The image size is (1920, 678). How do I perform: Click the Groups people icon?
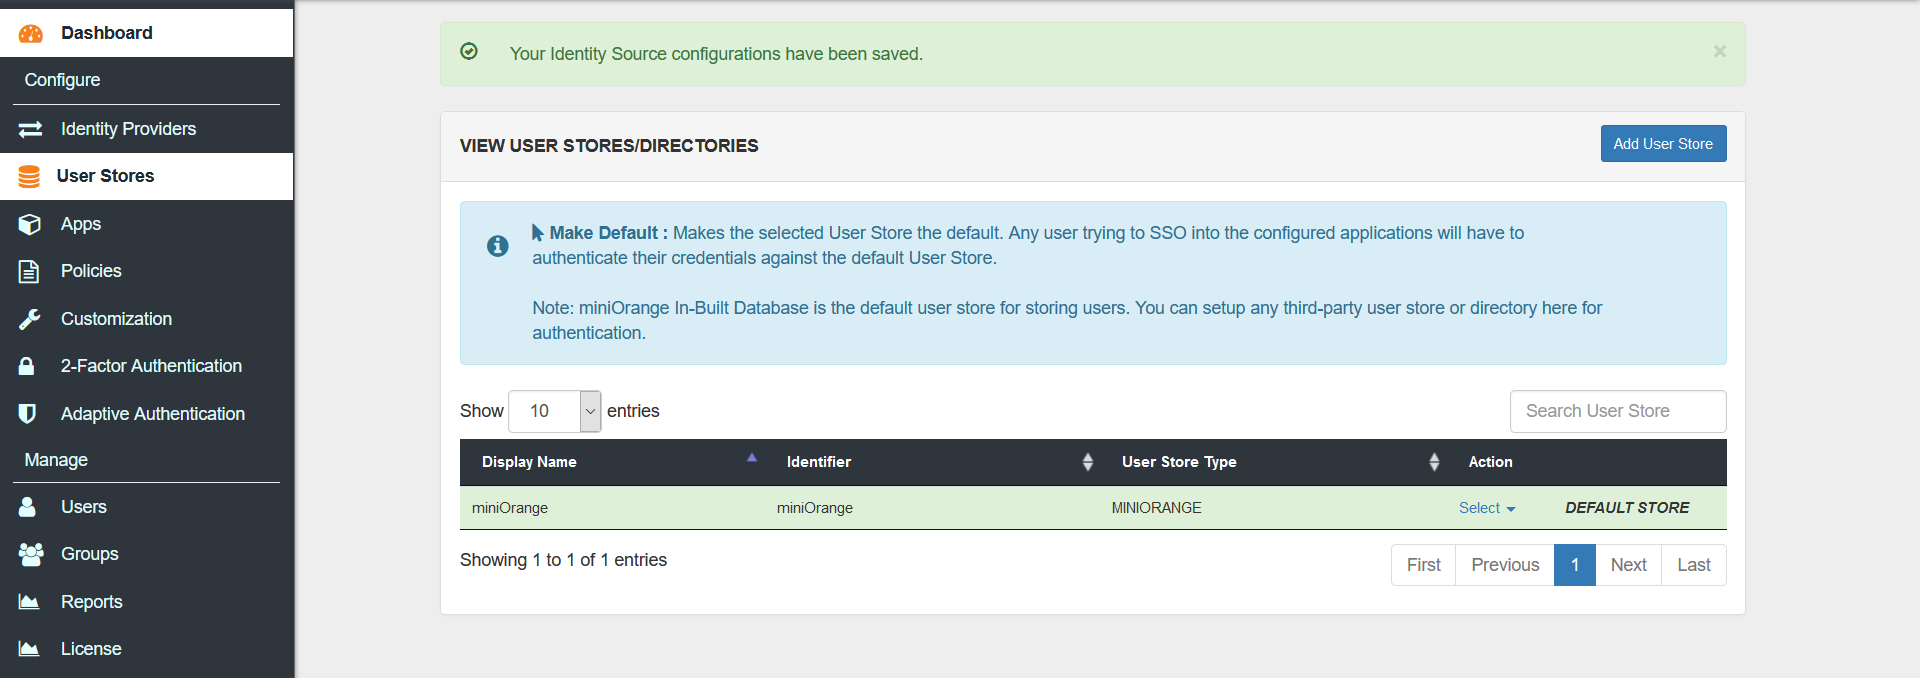pyautogui.click(x=31, y=554)
